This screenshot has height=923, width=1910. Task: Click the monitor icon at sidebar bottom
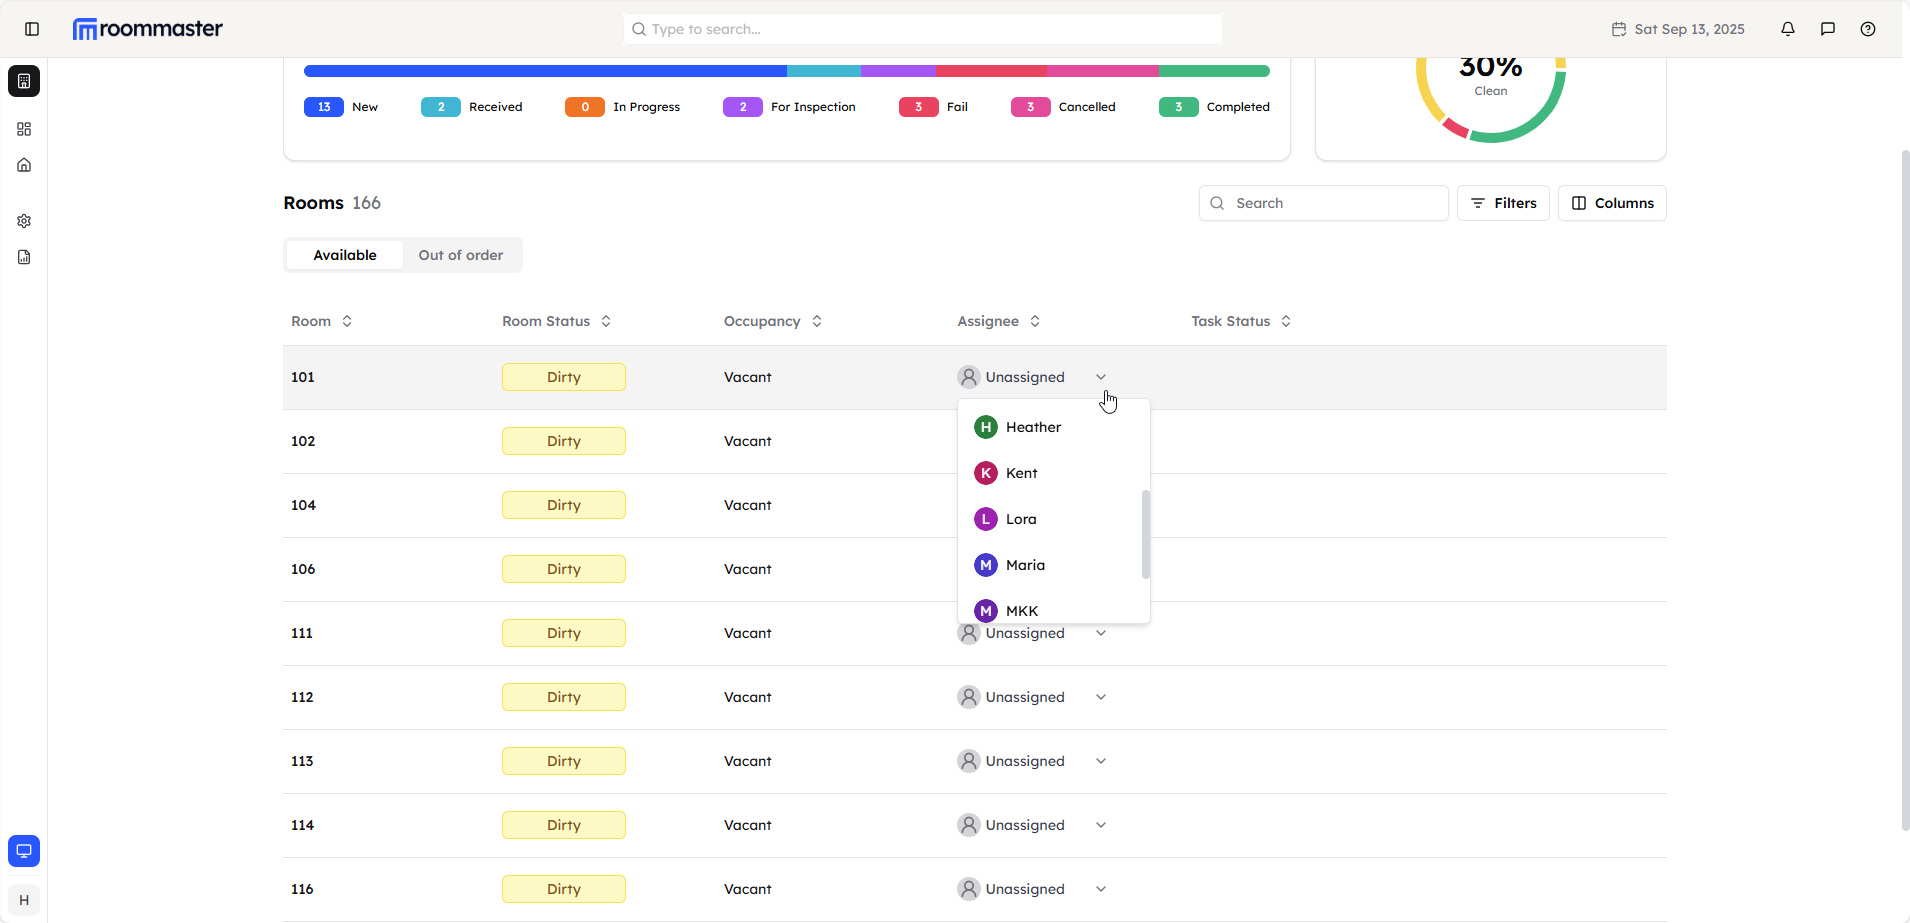click(24, 850)
